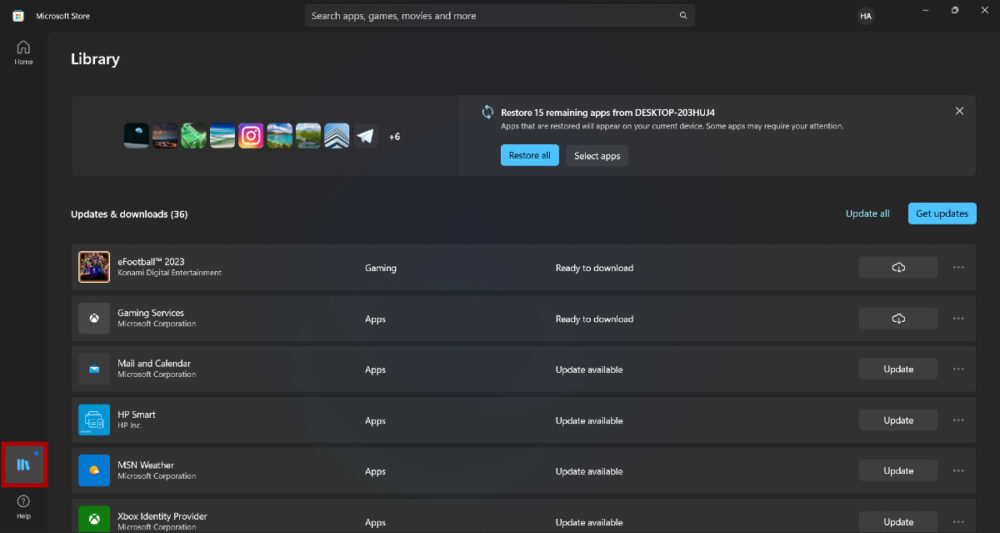Image resolution: width=1000 pixels, height=533 pixels.
Task: Open the Library sidebar icon
Action: click(x=24, y=464)
